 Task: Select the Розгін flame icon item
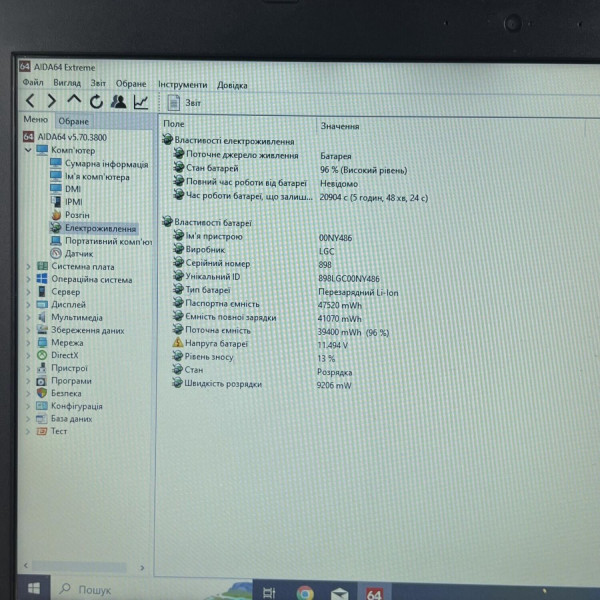tap(56, 215)
